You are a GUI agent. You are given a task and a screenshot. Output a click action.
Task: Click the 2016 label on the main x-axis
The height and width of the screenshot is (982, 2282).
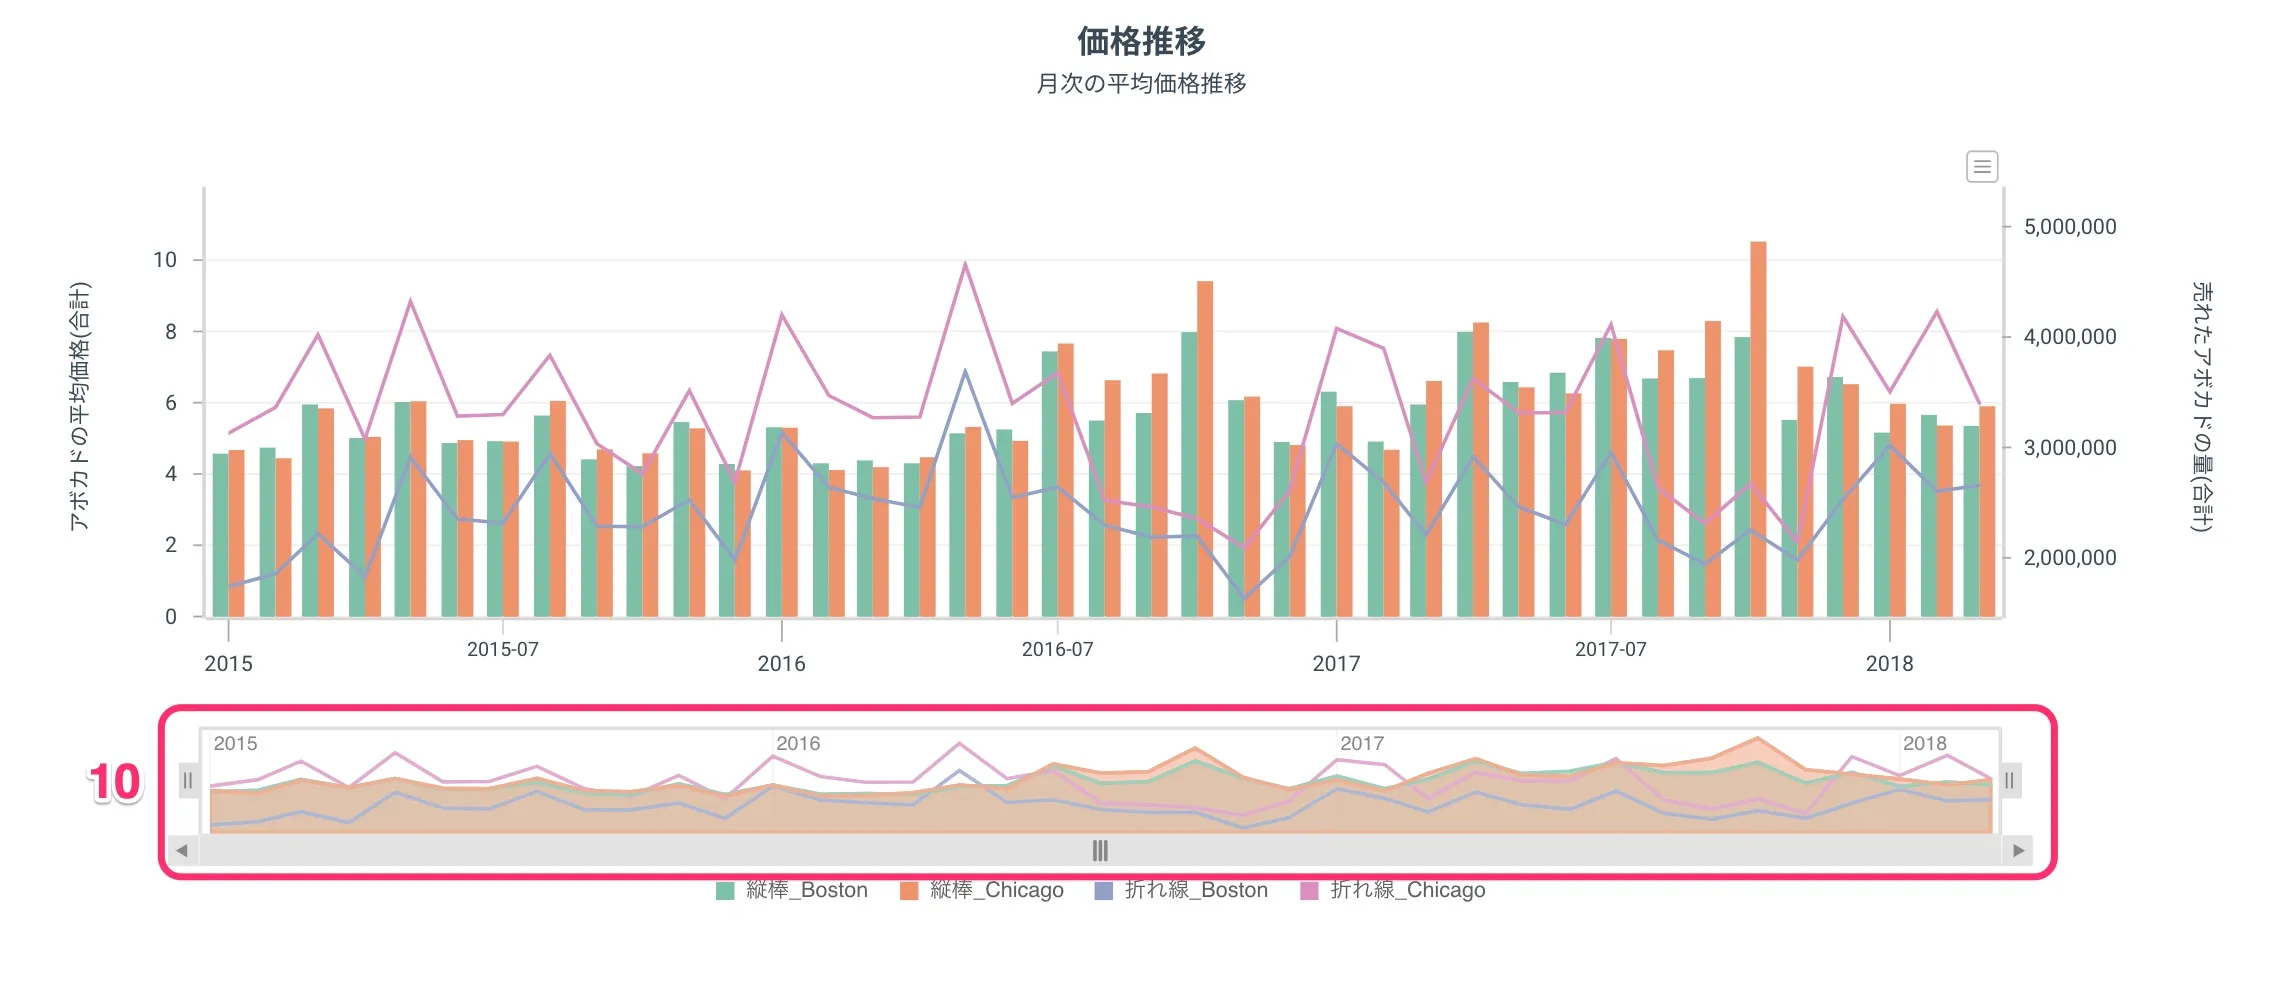[x=781, y=664]
